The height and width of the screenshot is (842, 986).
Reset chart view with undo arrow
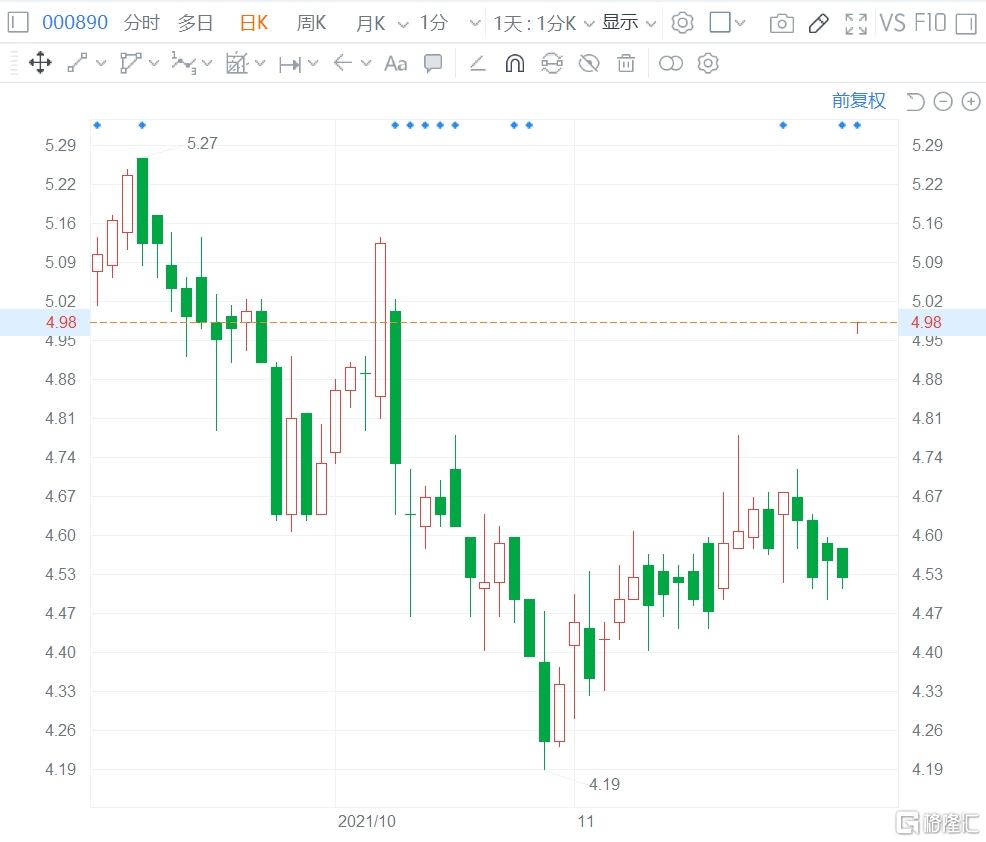click(915, 102)
